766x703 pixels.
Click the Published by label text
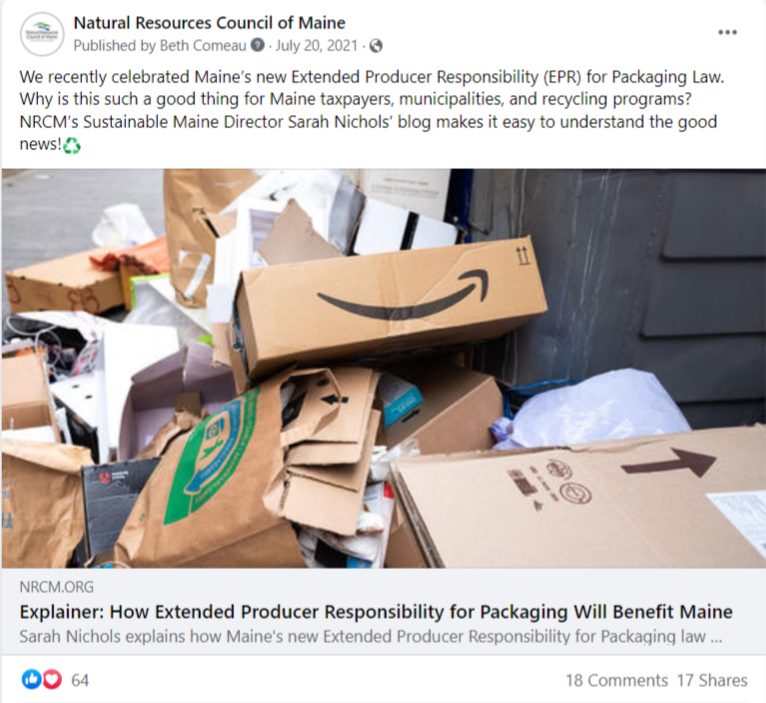tap(114, 45)
